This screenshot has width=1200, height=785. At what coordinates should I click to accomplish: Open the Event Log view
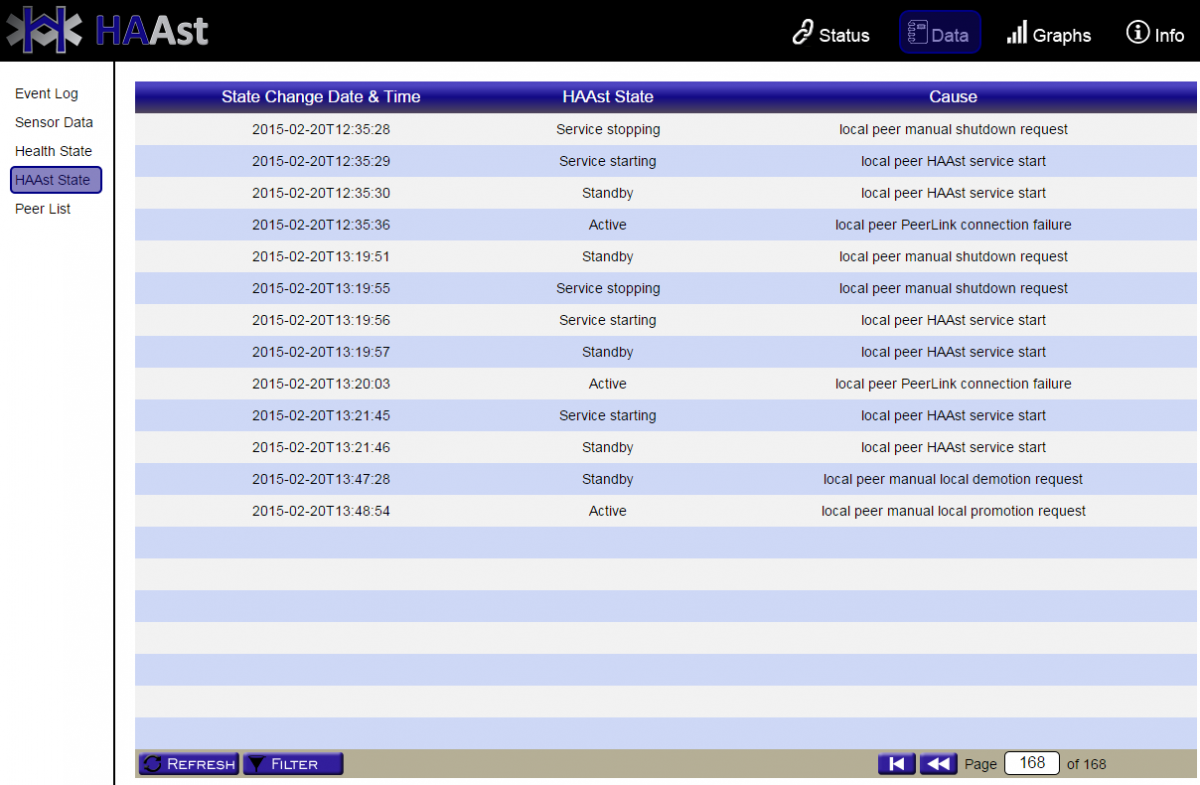pos(46,93)
